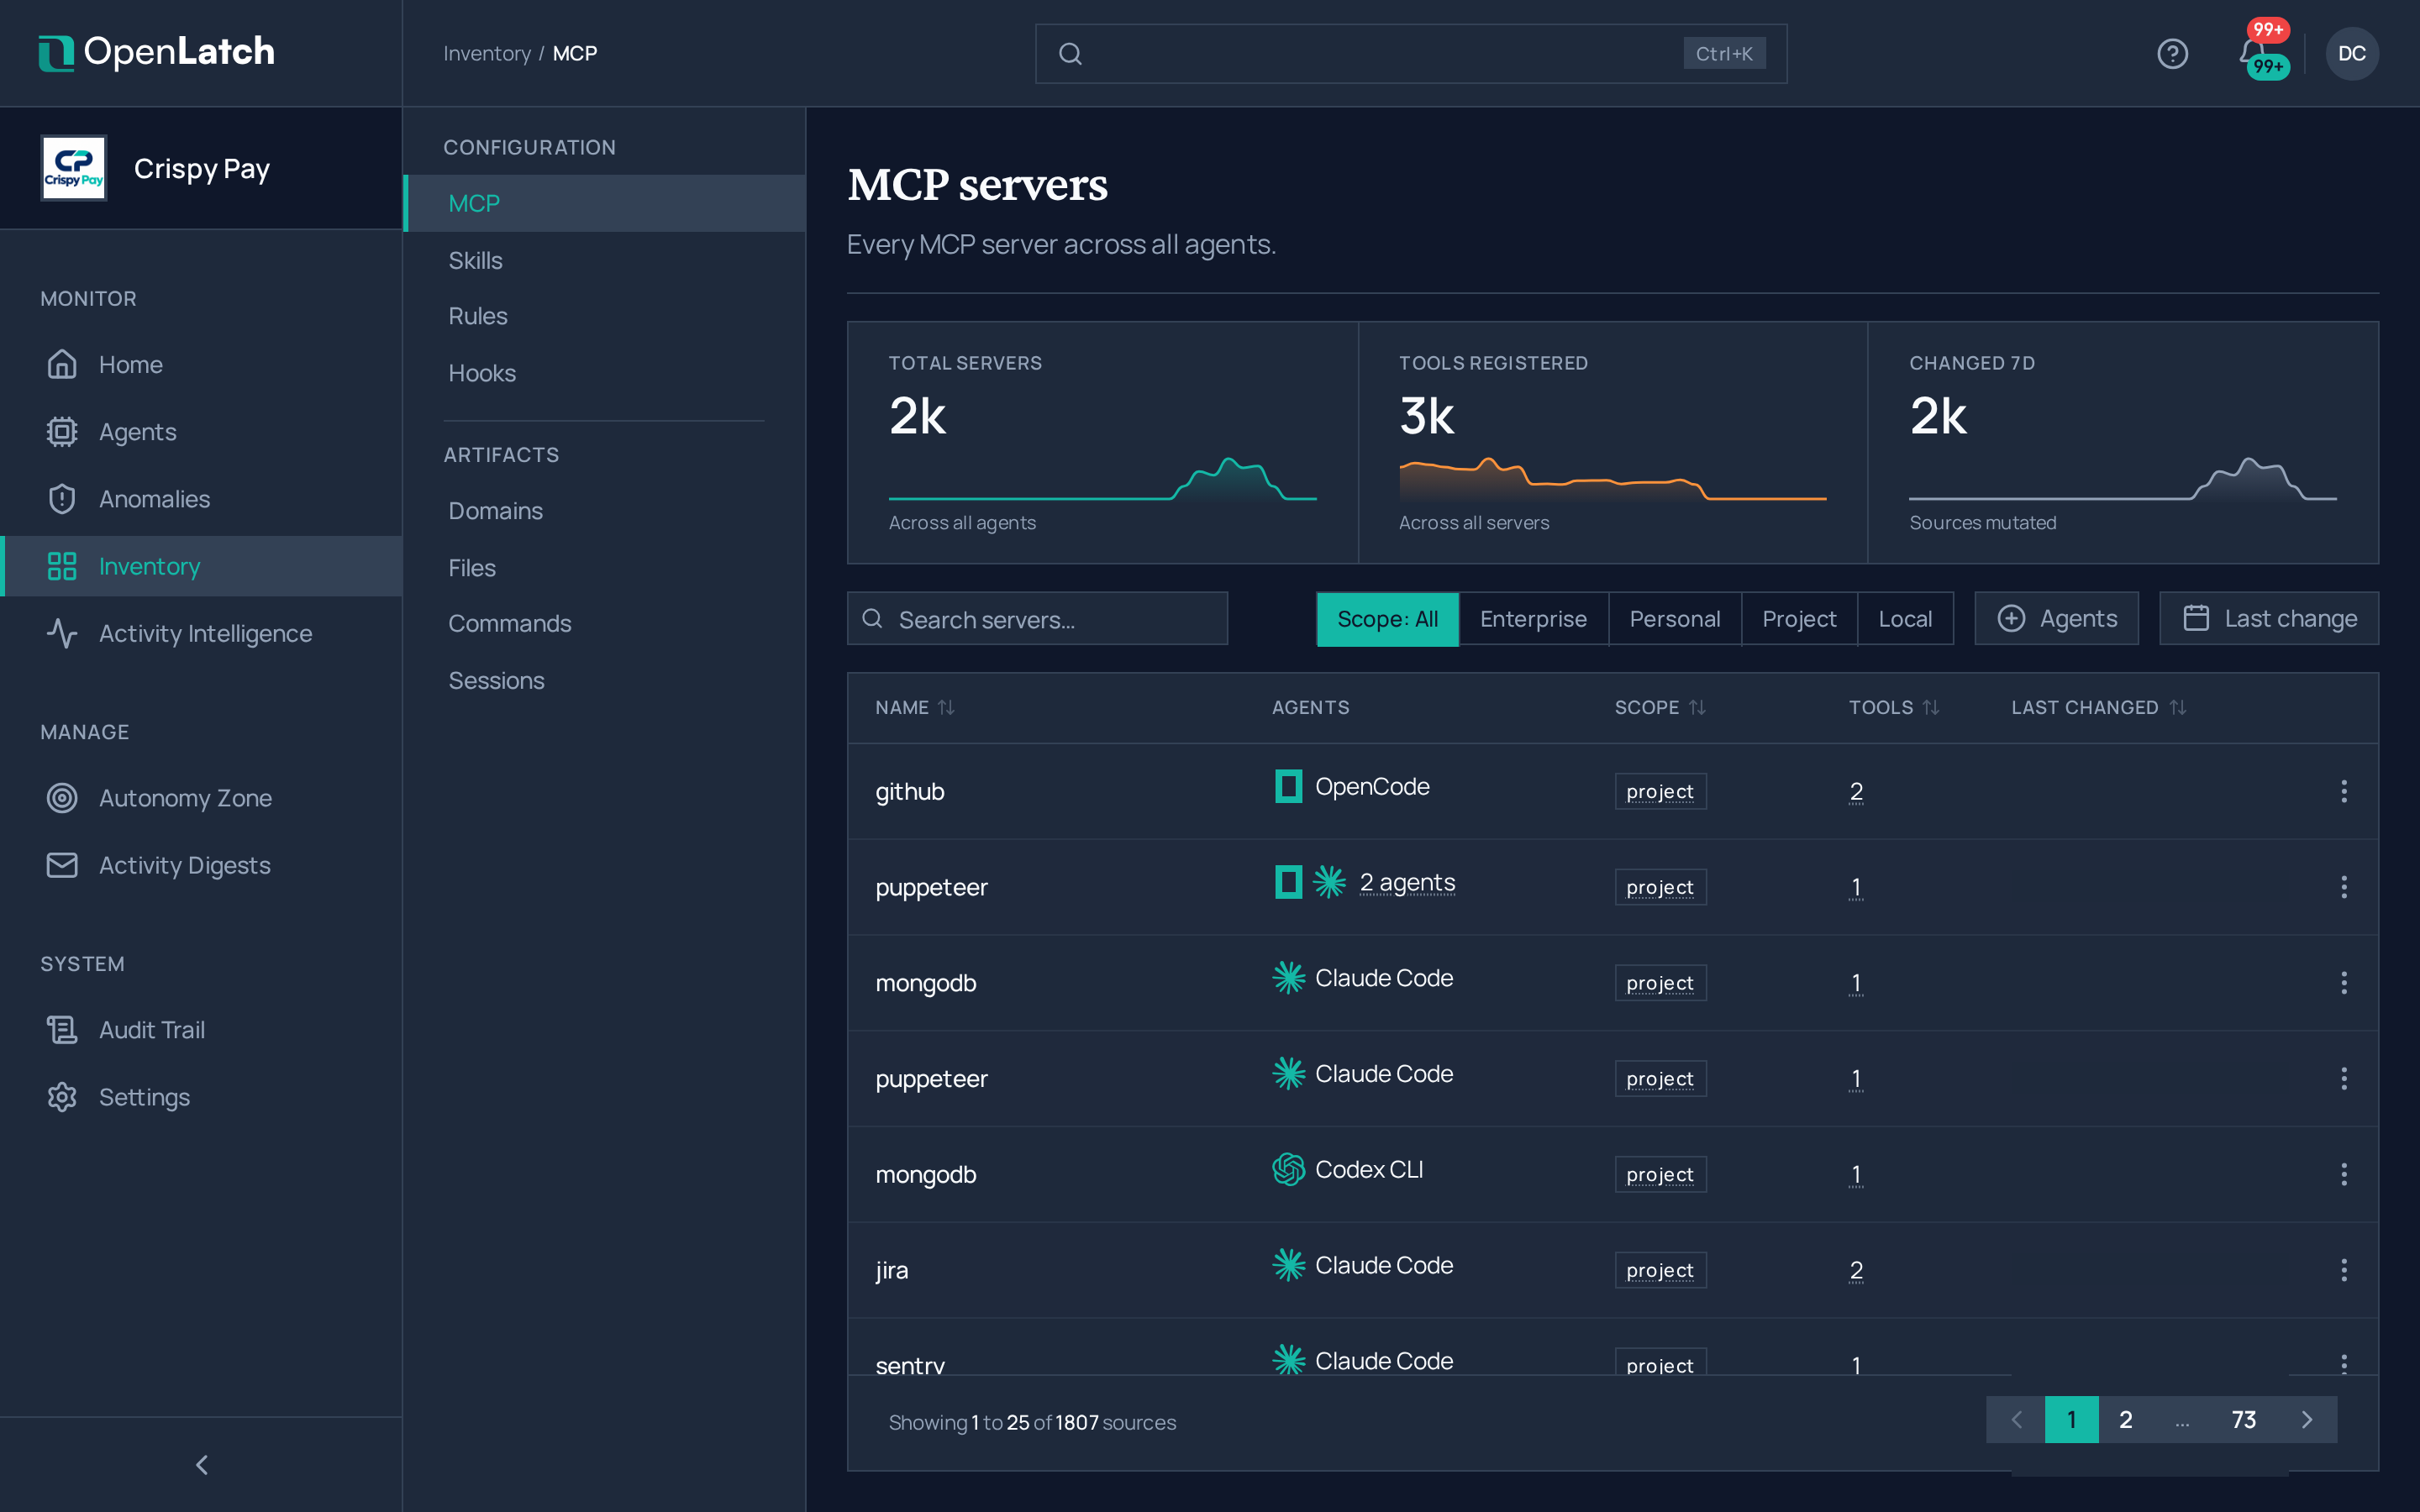
Task: Go to last page 73
Action: (x=2243, y=1419)
